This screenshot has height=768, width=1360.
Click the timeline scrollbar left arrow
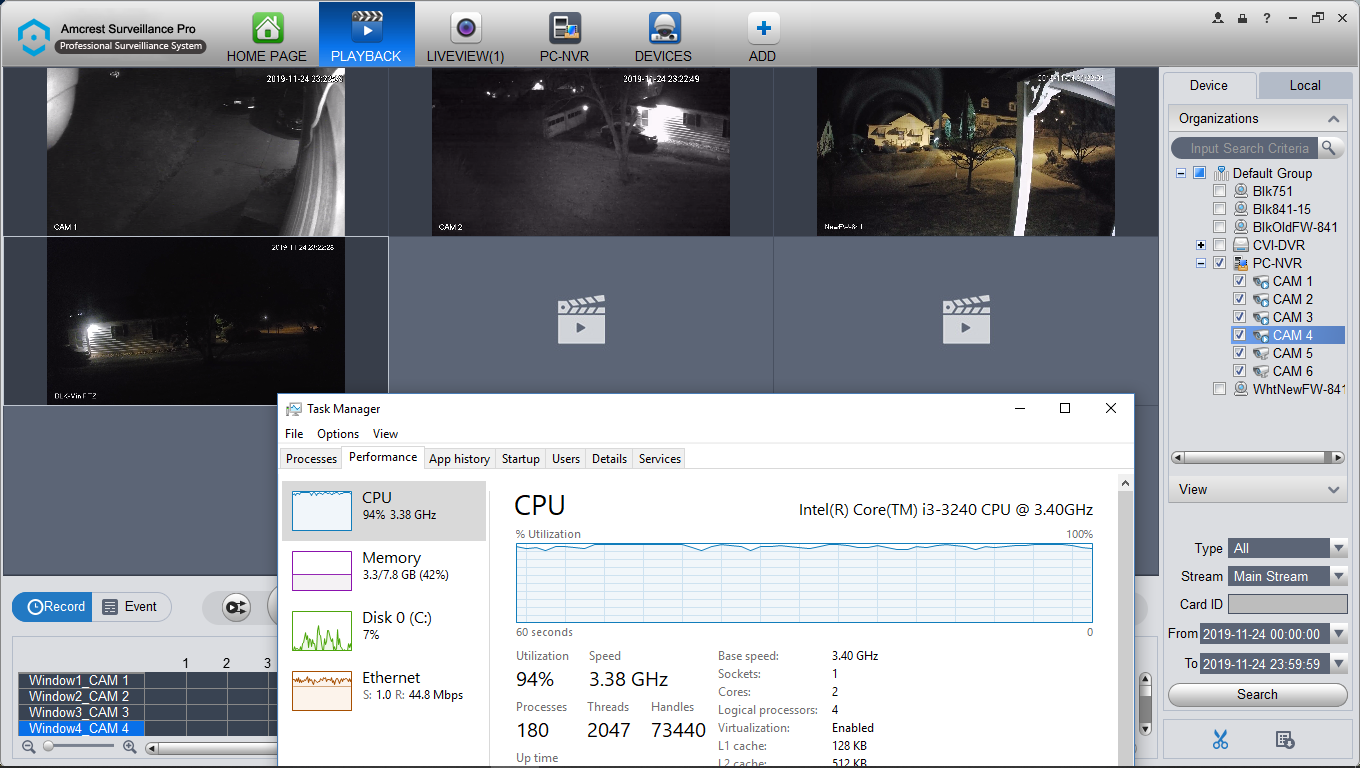[152, 747]
